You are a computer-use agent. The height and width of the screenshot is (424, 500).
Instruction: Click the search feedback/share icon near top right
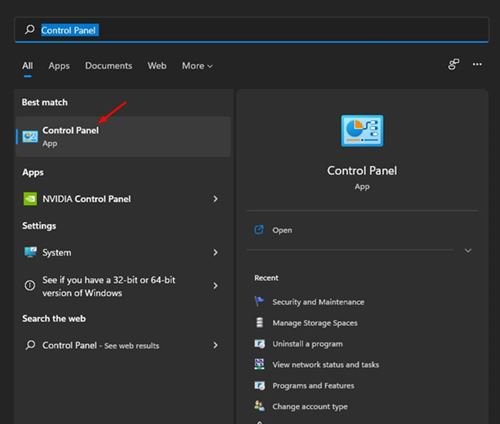point(453,64)
